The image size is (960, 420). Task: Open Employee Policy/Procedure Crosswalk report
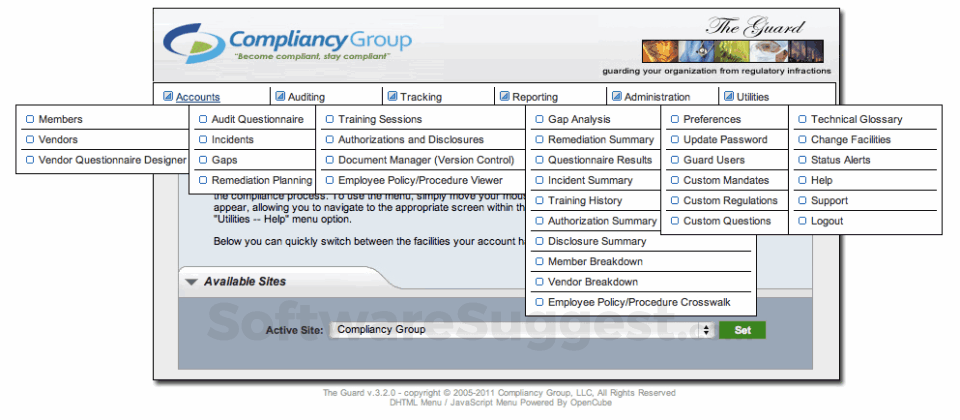640,302
